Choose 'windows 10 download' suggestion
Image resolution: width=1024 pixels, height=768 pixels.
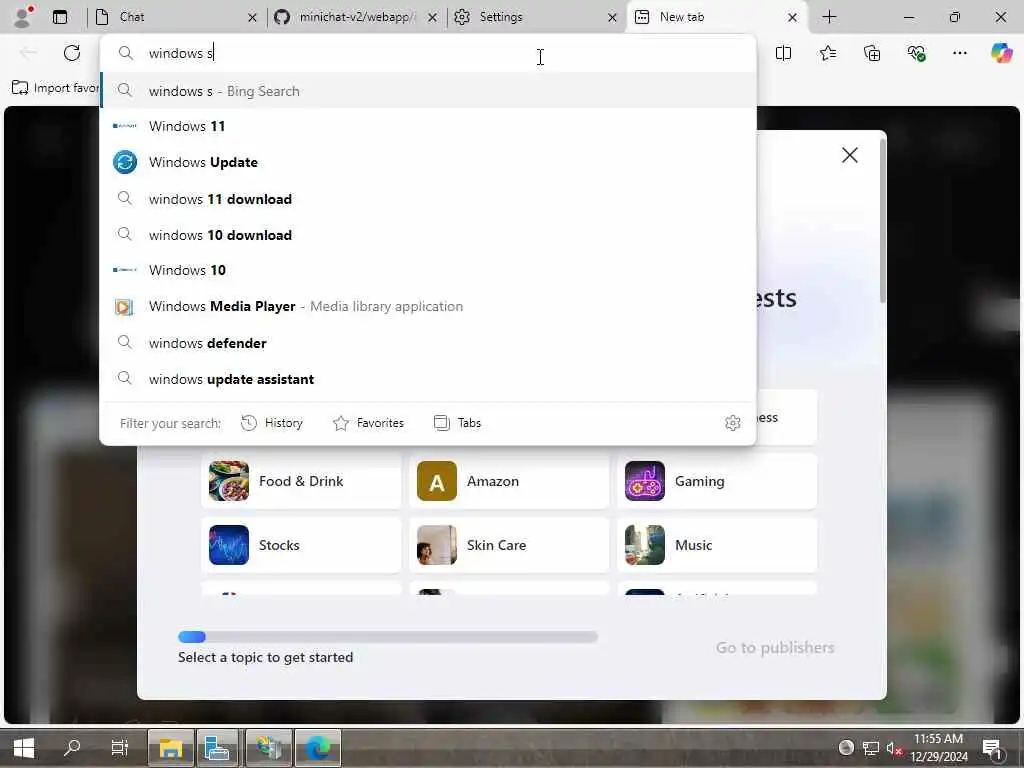point(428,235)
